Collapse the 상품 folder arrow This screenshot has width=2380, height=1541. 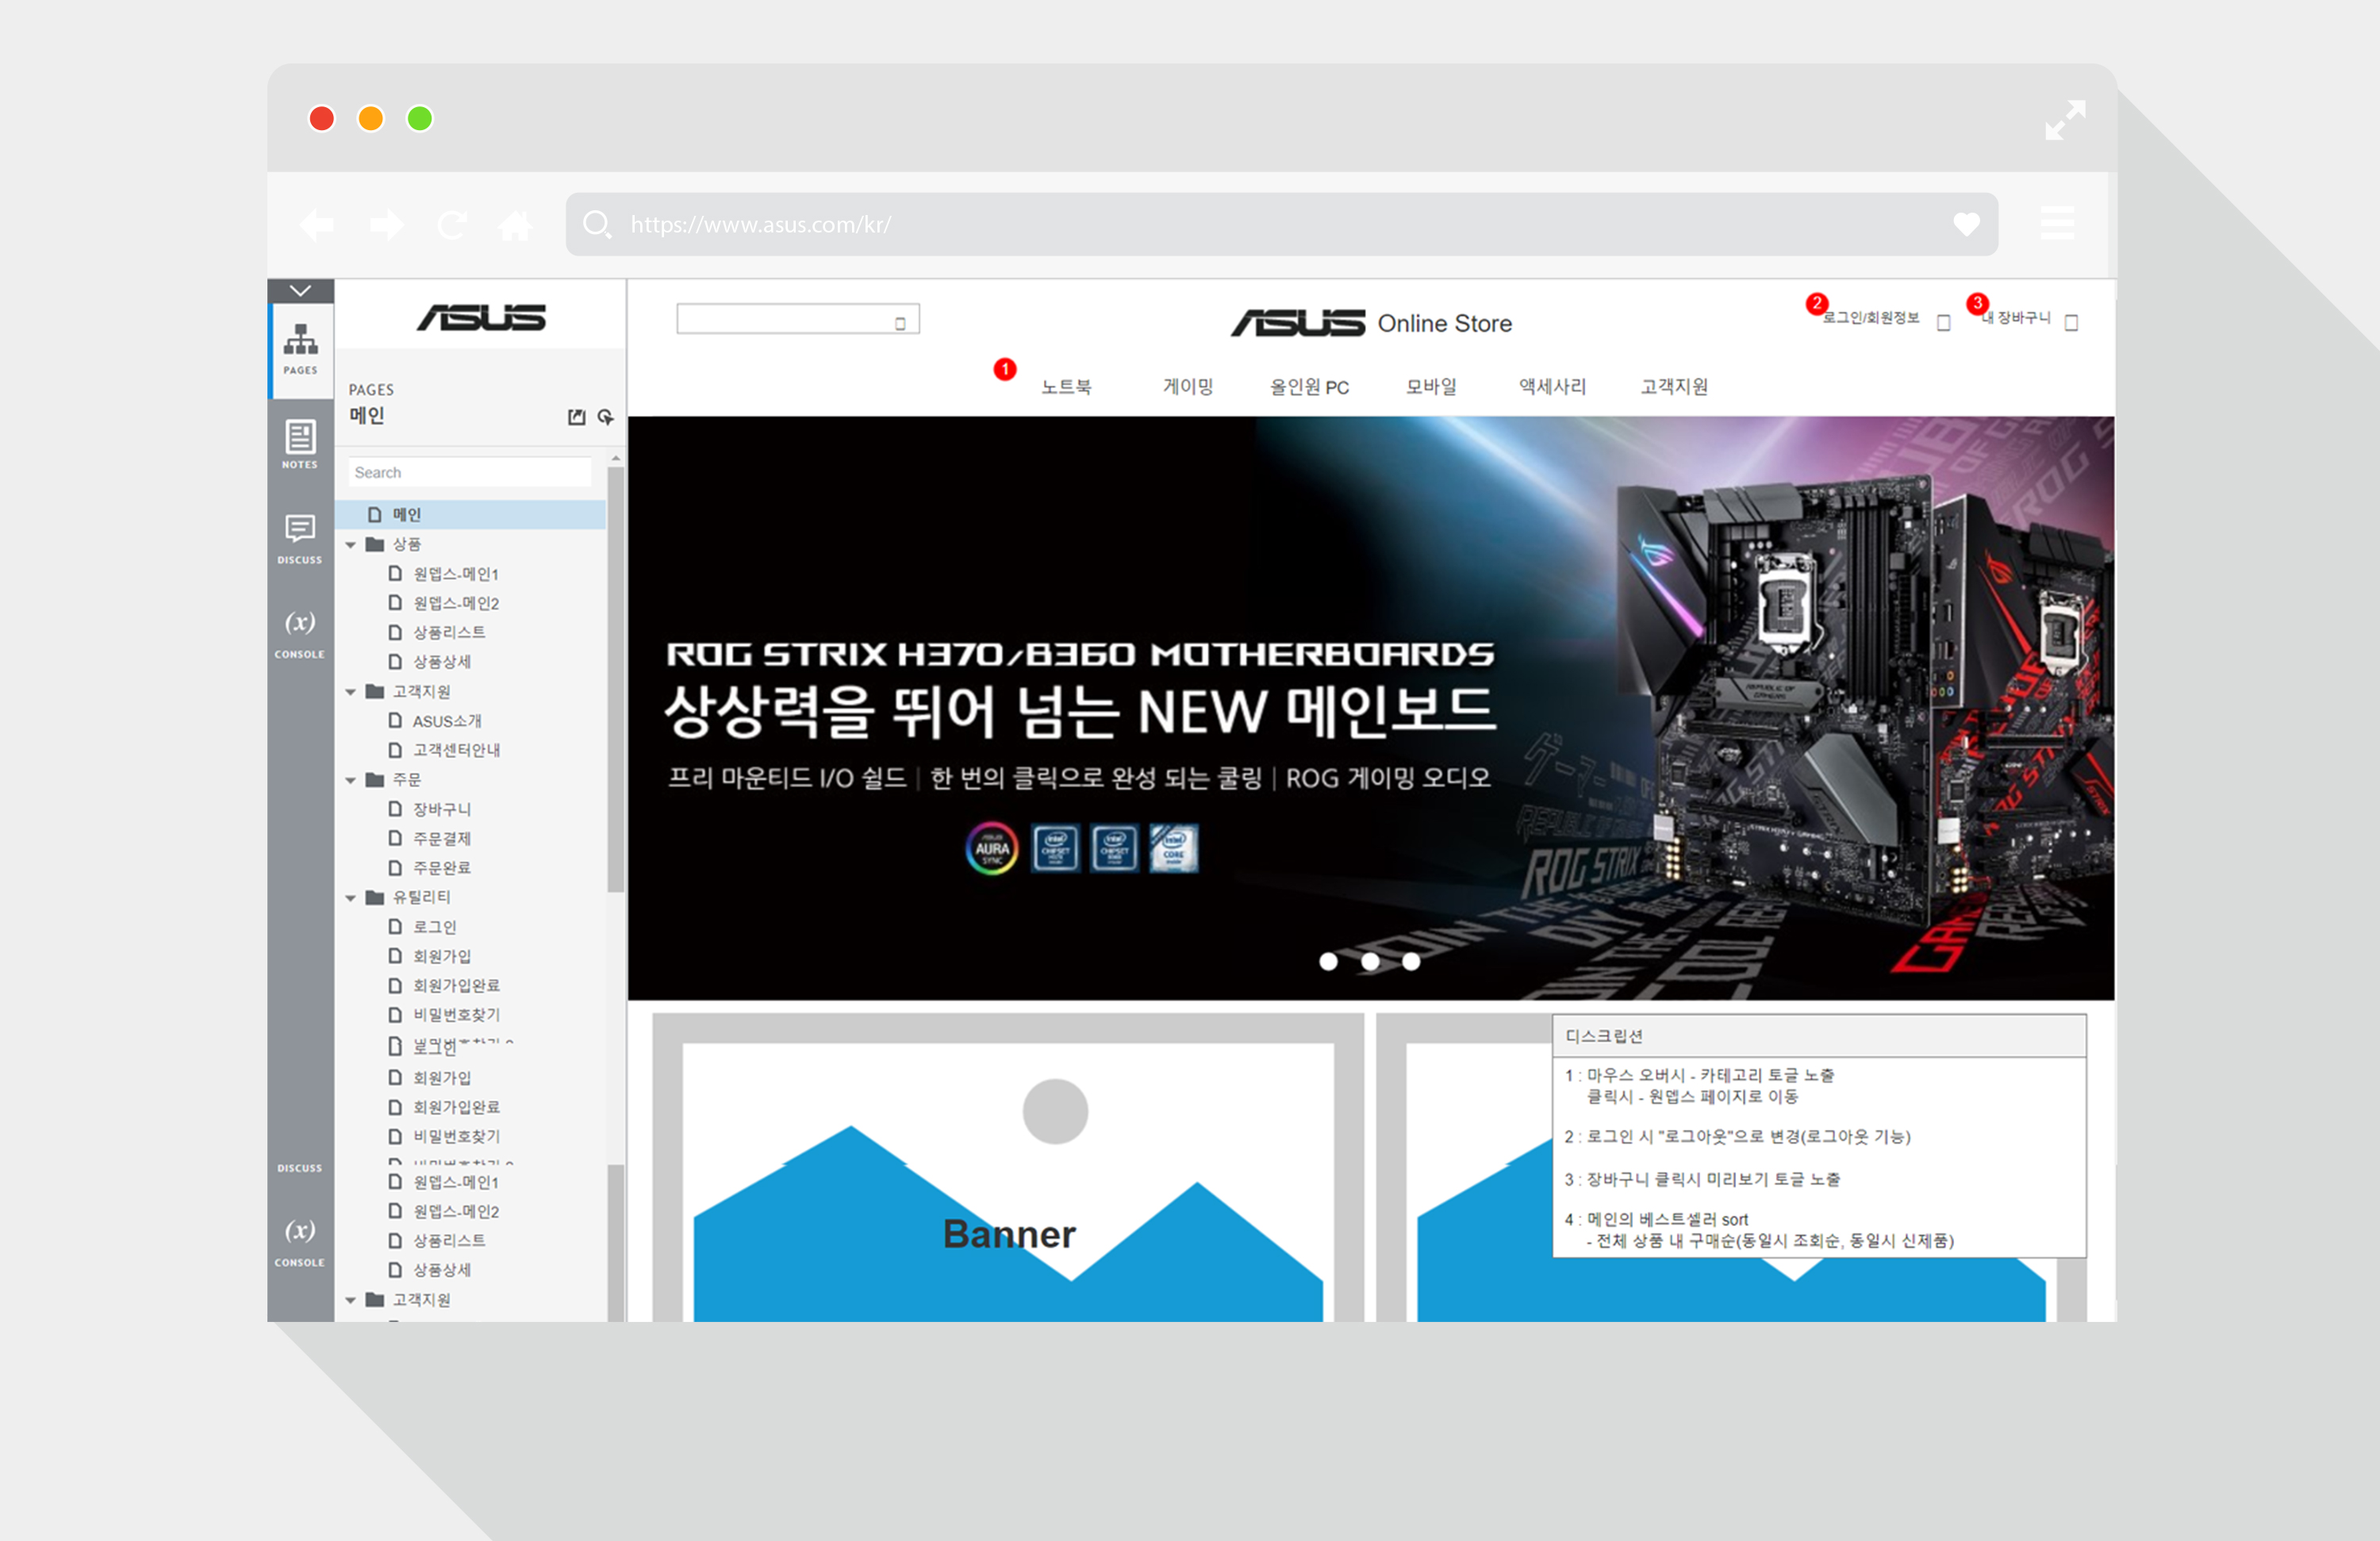coord(351,545)
